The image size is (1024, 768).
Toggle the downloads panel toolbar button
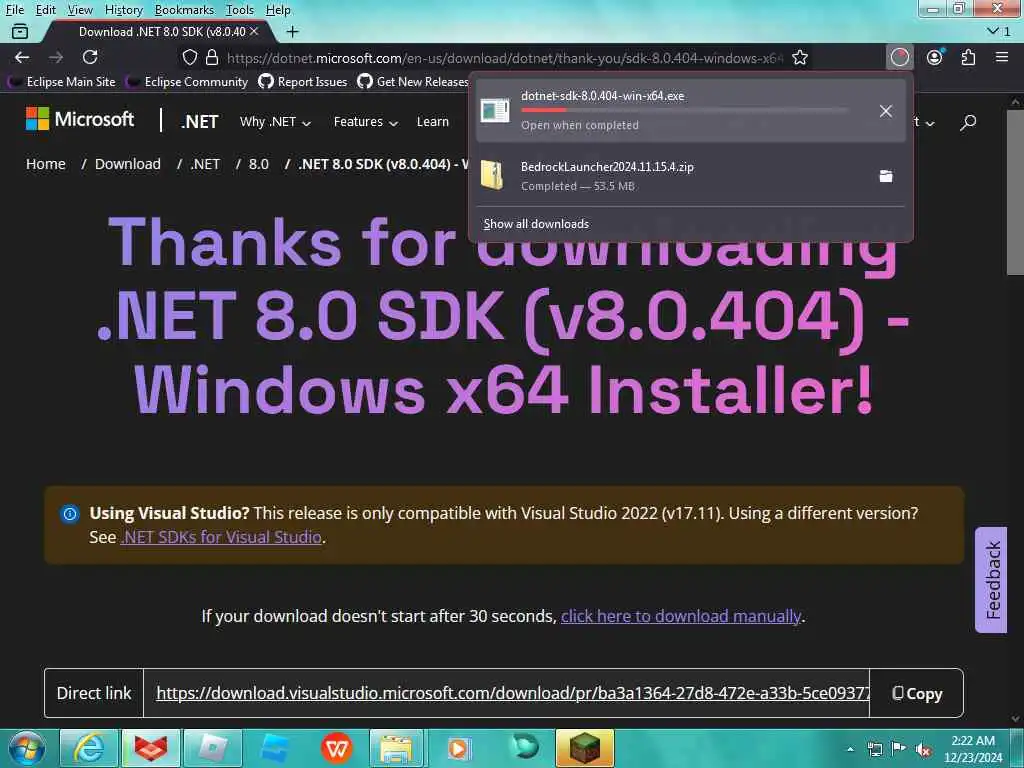[x=899, y=57]
